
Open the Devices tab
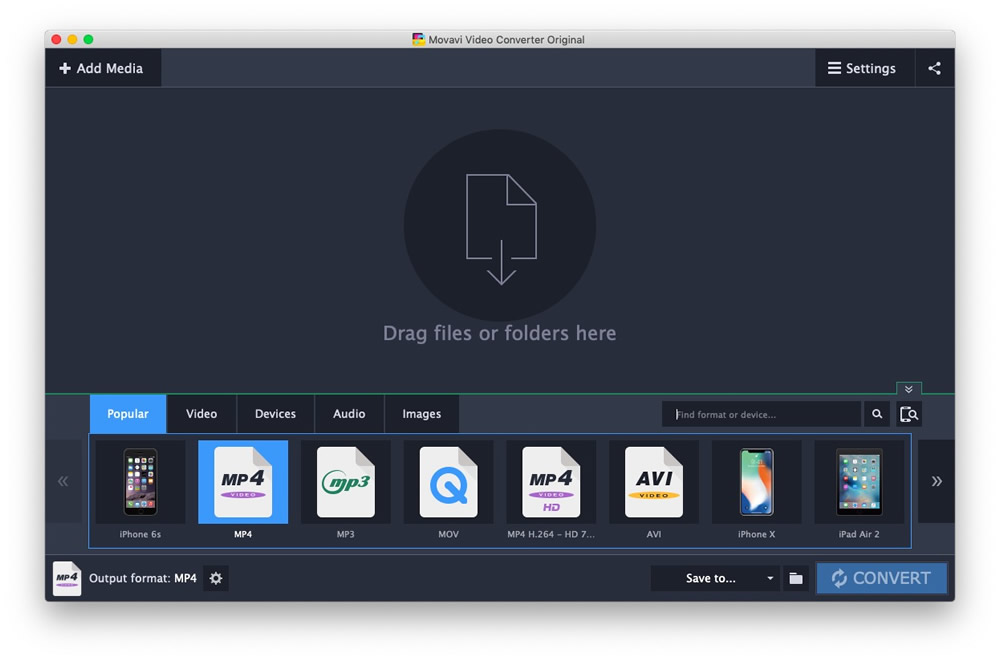point(275,413)
